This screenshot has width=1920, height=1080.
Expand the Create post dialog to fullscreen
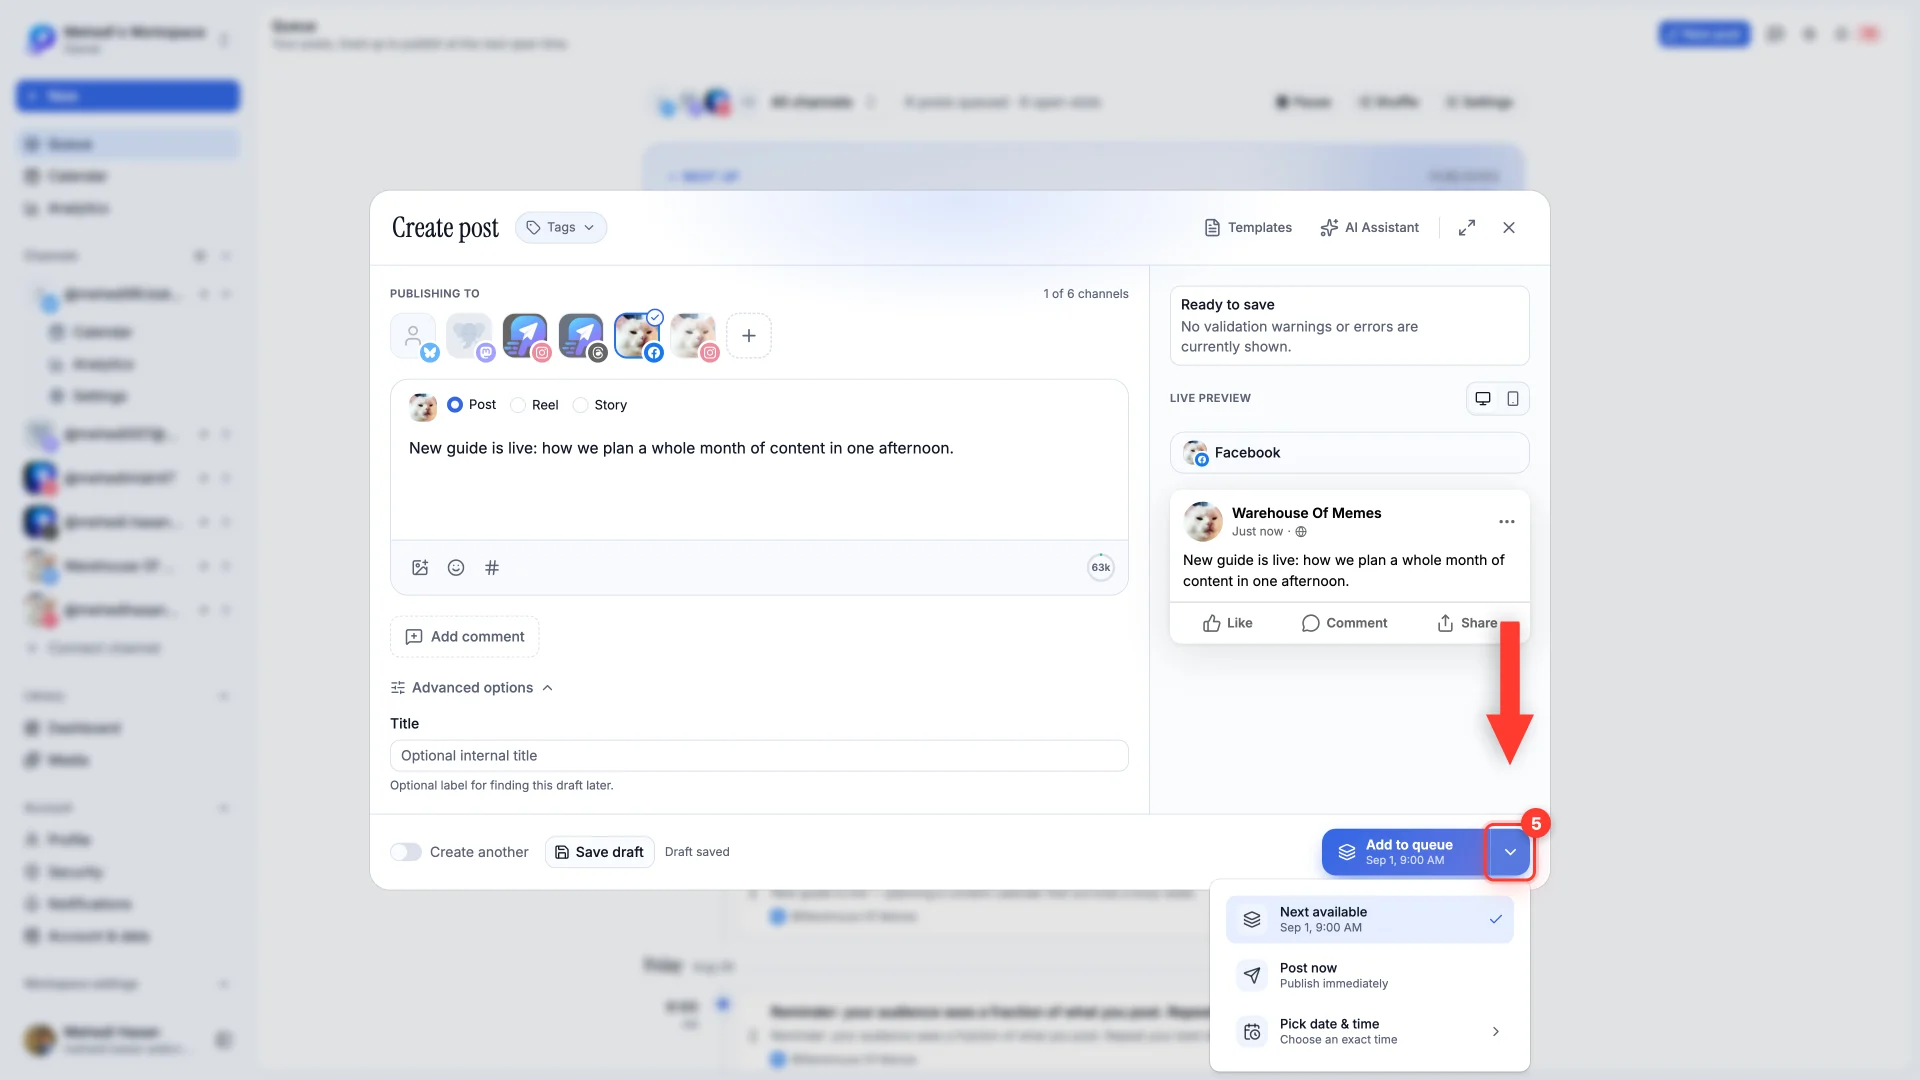coord(1466,228)
